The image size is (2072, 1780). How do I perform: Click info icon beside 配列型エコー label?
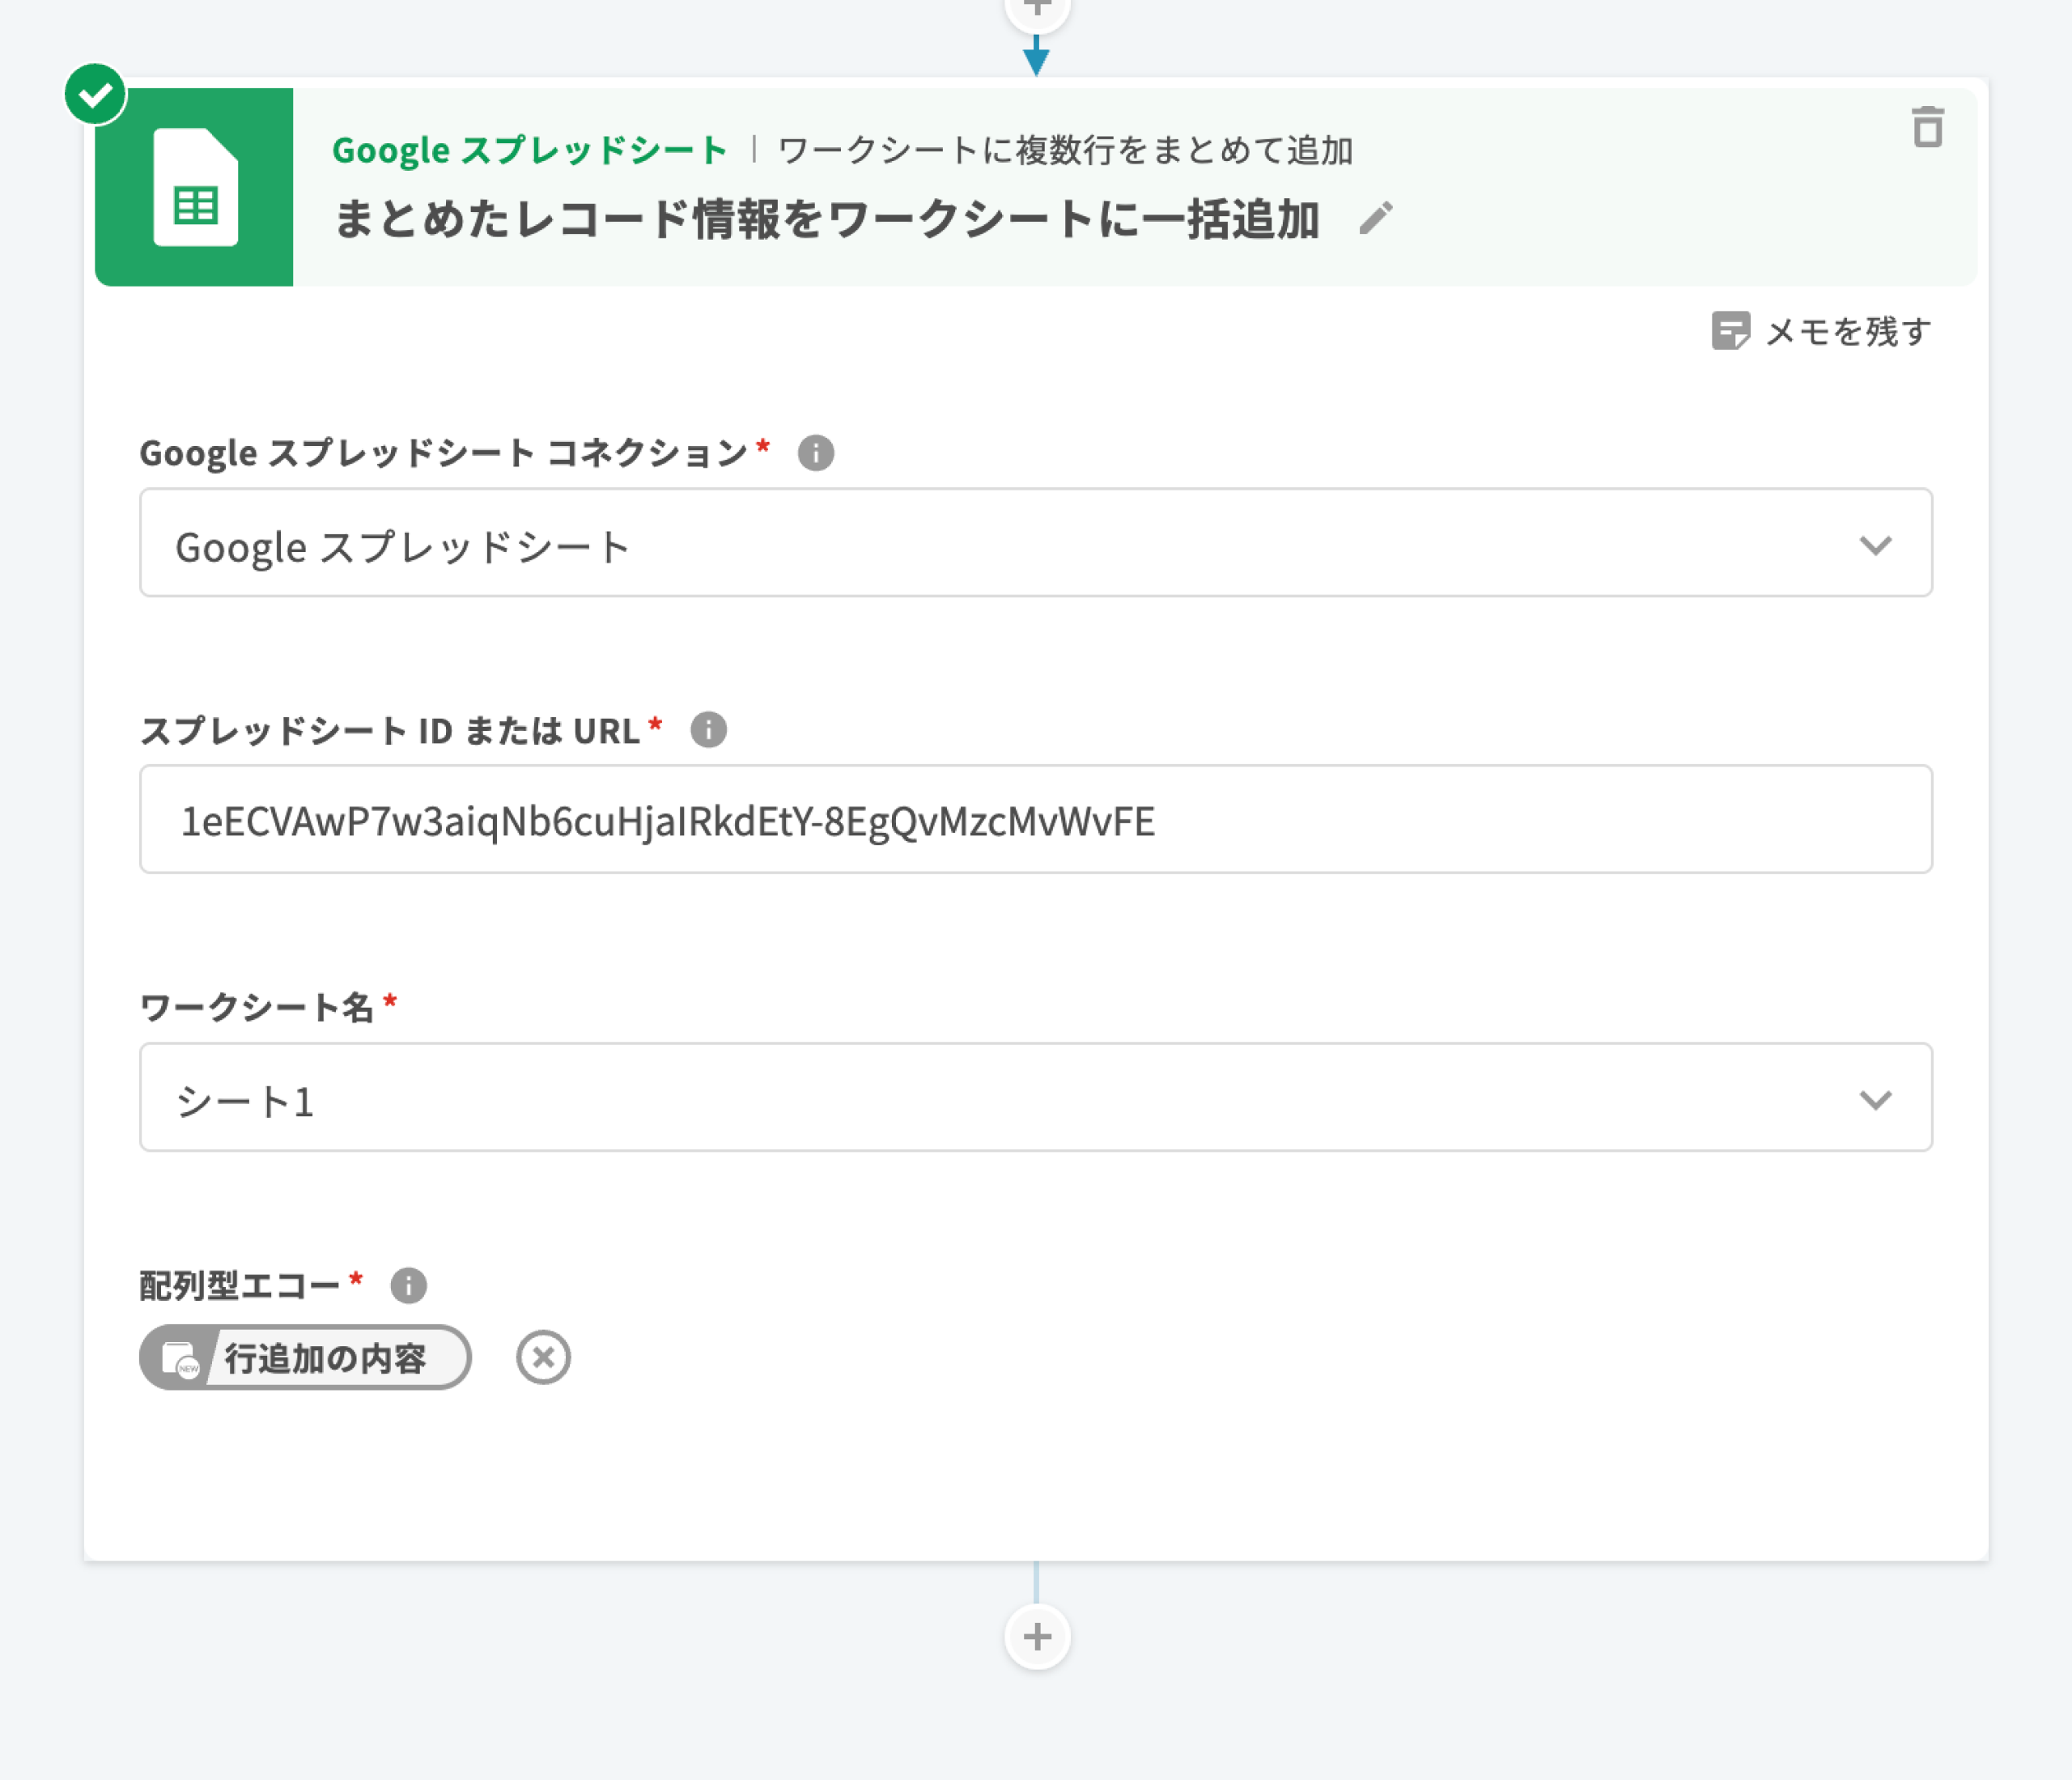pyautogui.click(x=408, y=1285)
